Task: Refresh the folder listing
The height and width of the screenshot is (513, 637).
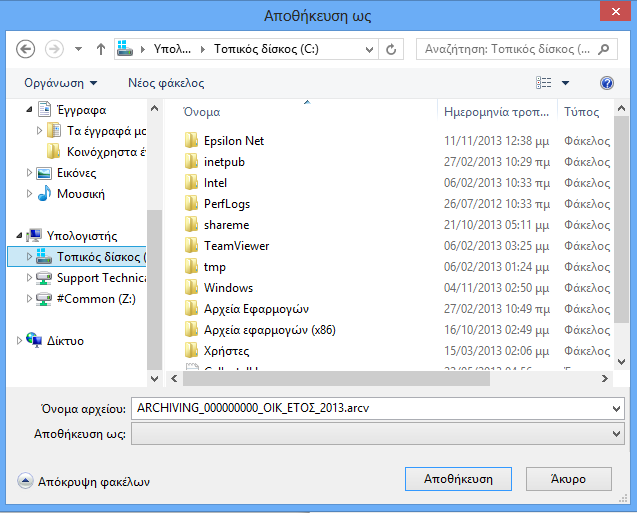Action: [x=391, y=49]
